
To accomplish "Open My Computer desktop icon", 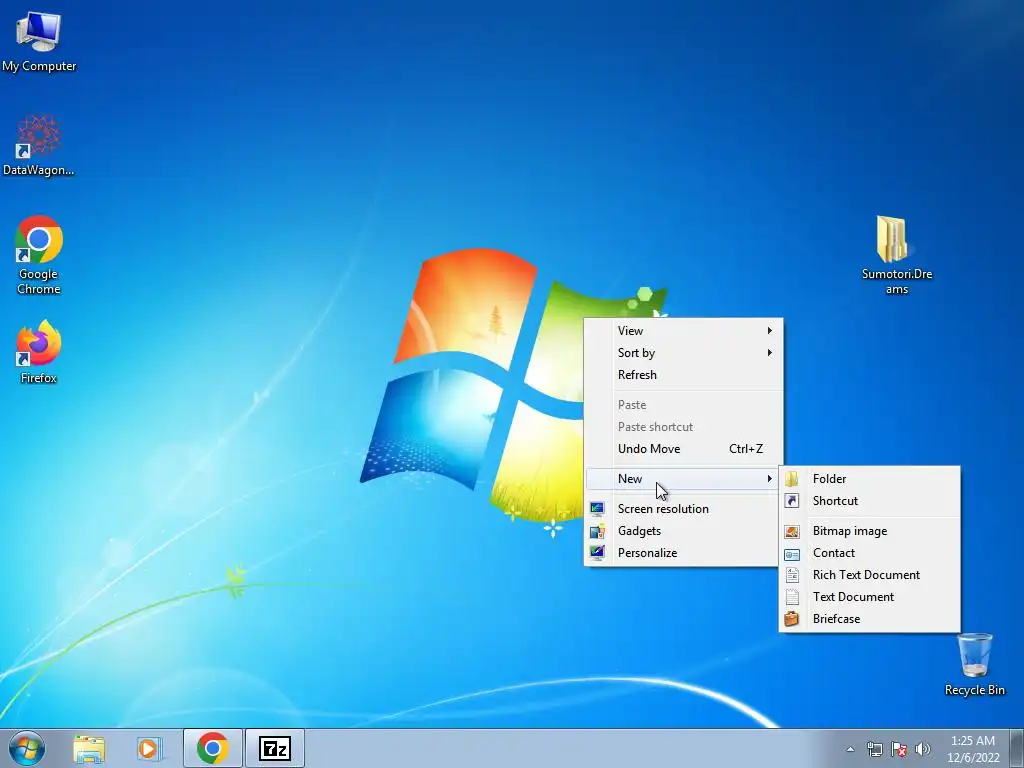I will (x=39, y=39).
